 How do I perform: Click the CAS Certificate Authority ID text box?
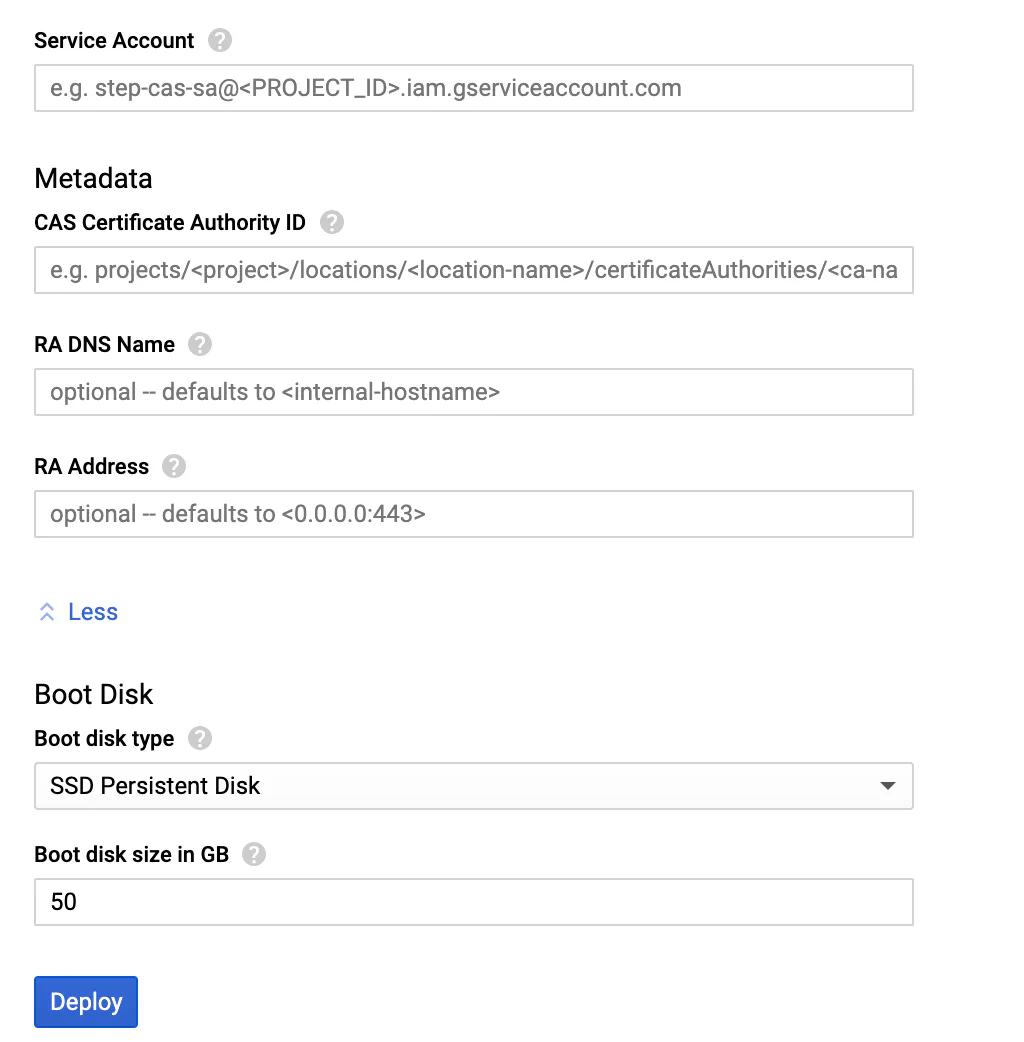coord(473,270)
